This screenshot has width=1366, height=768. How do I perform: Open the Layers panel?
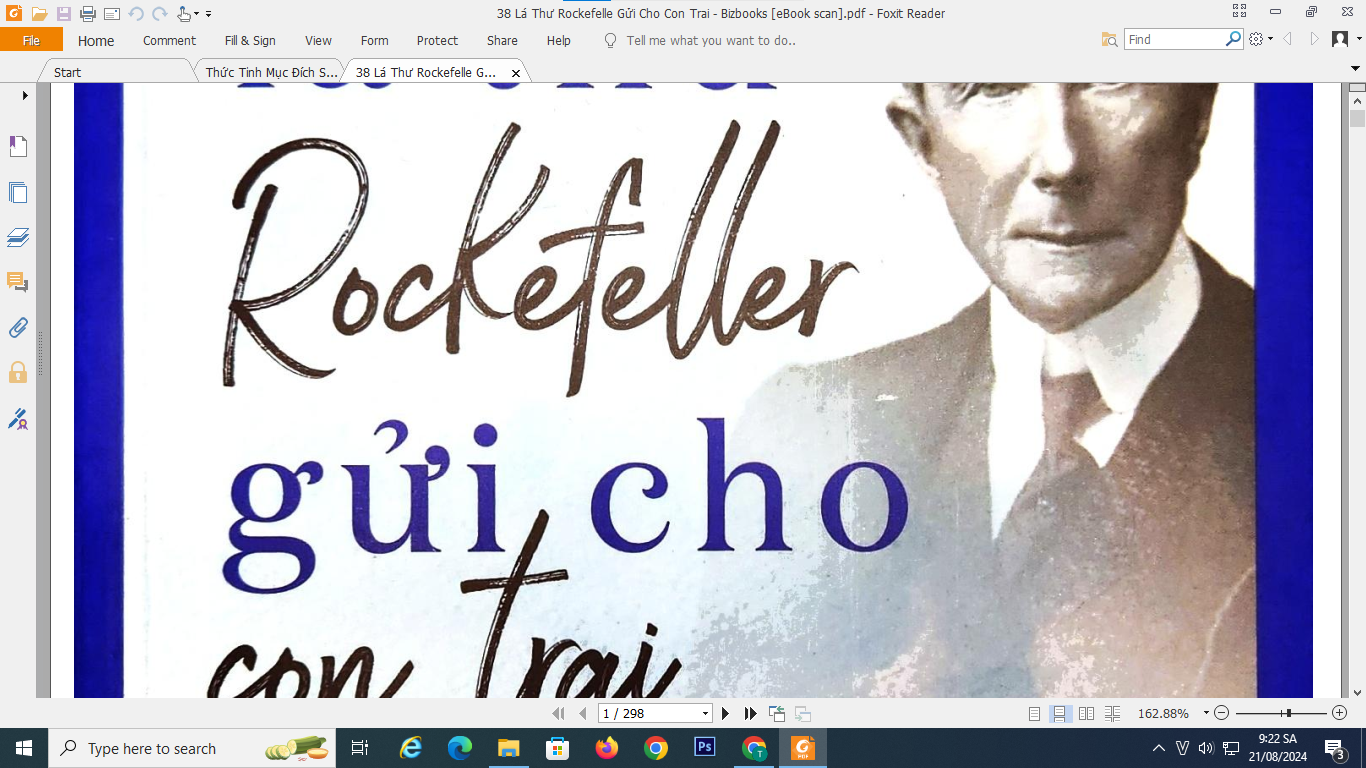pos(18,237)
